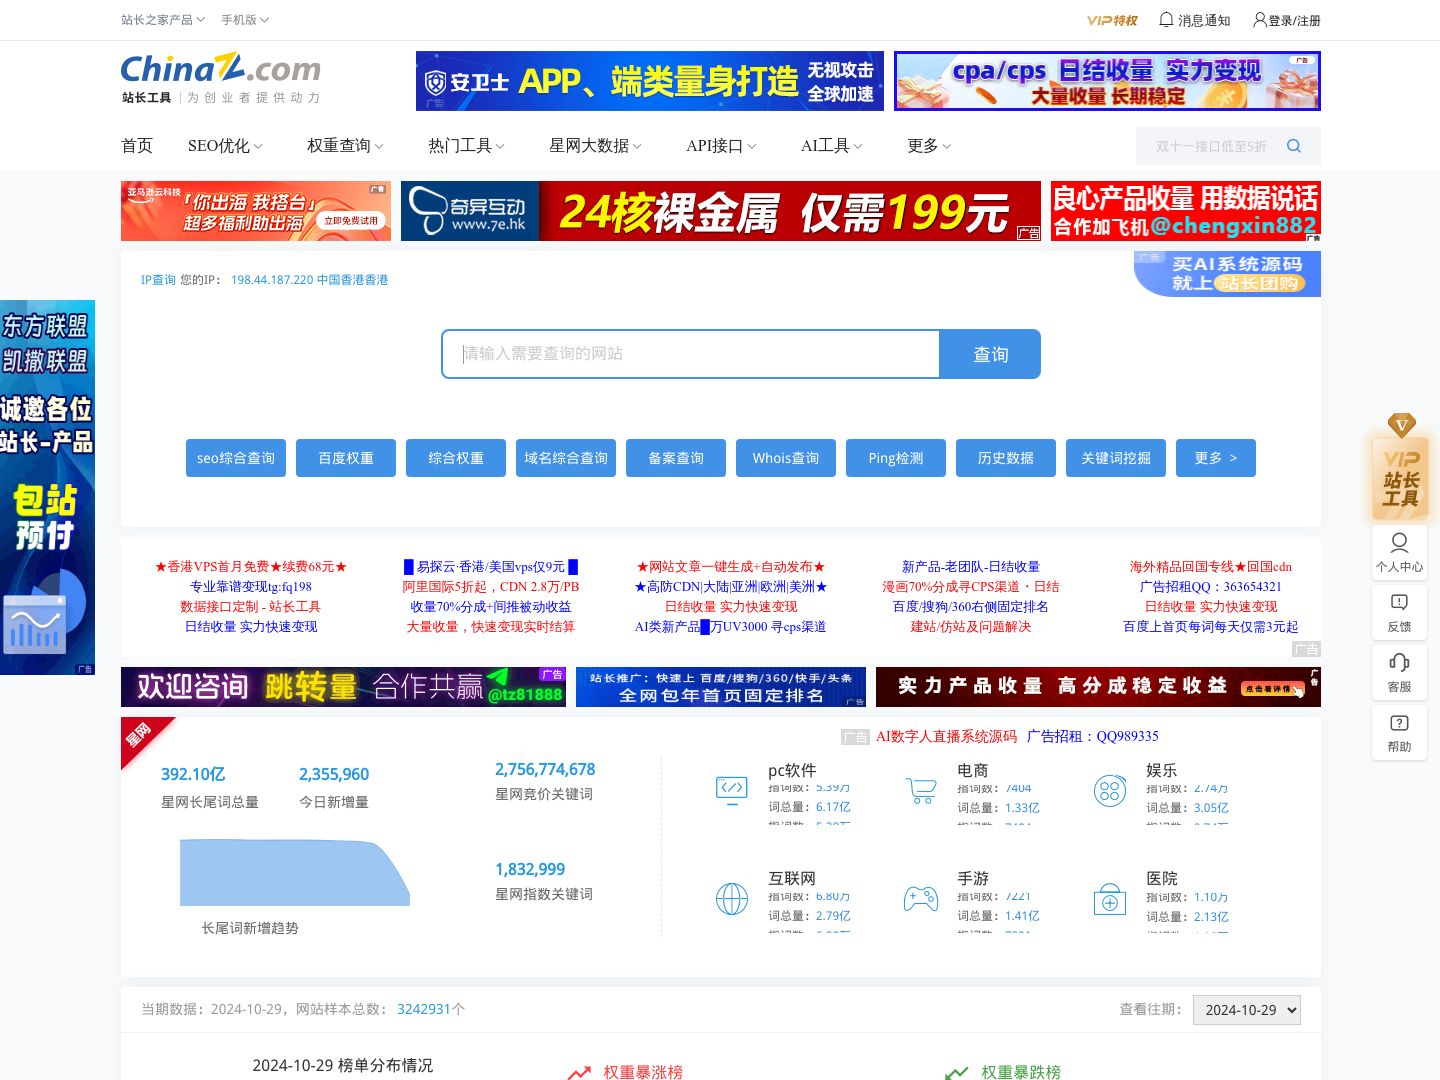The height and width of the screenshot is (1080, 1440).
Task: Select the 域名综合查询 tab
Action: click(x=566, y=458)
